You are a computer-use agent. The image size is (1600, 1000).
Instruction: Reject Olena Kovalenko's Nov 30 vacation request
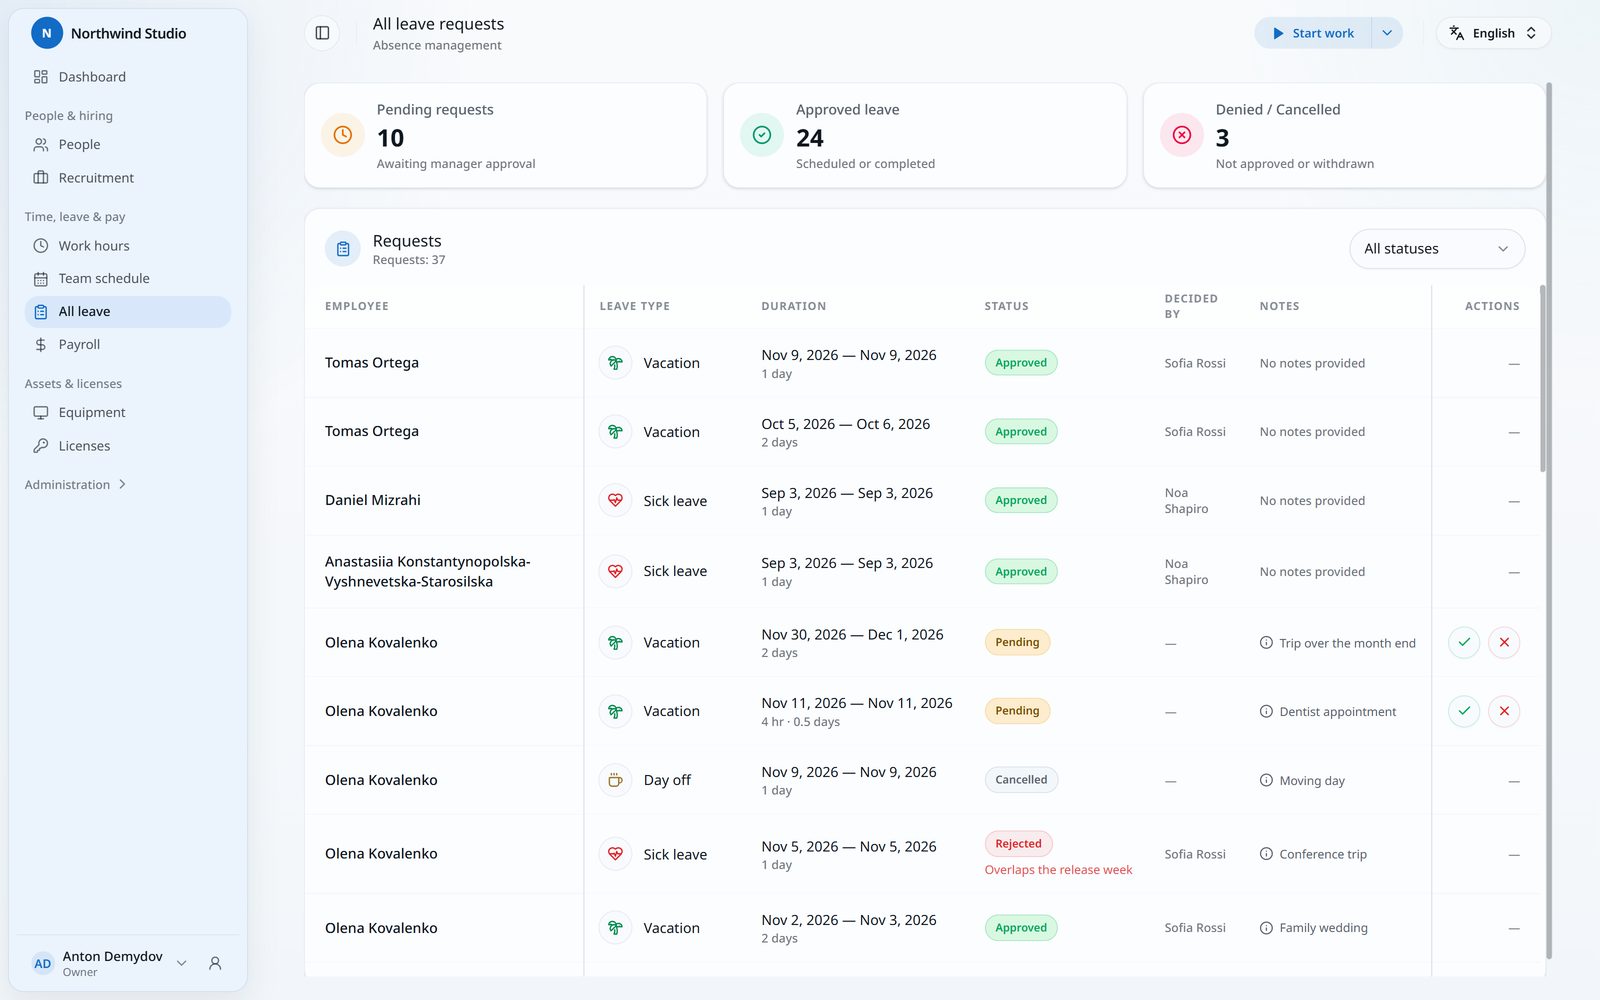point(1504,642)
